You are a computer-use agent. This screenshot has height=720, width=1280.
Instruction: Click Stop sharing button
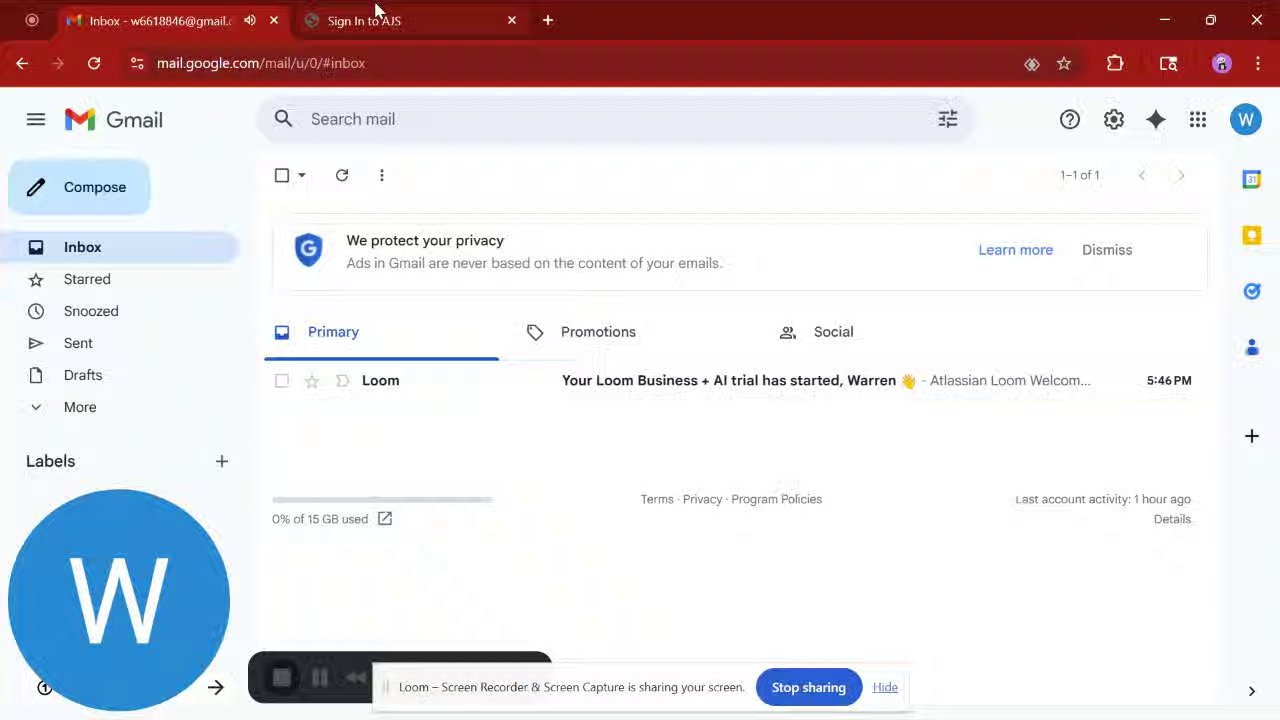coord(808,687)
